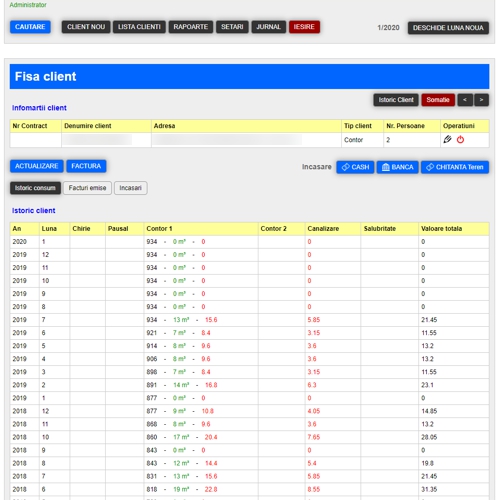Record a CASH payment
Screen dimensions: 500x500
click(x=355, y=167)
